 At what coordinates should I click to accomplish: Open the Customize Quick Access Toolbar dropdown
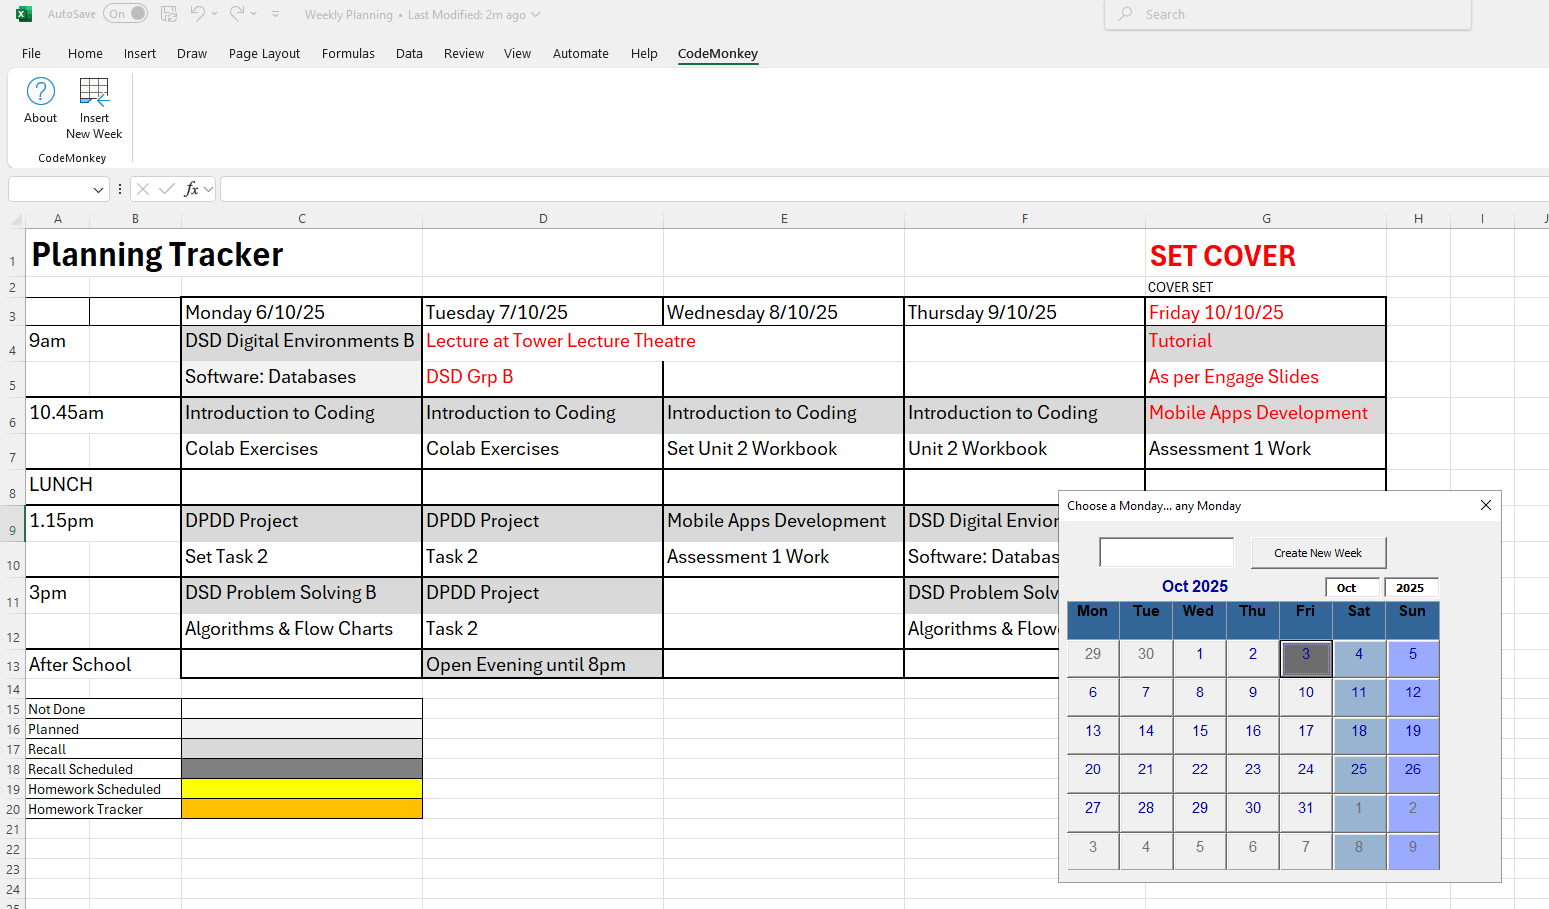click(x=276, y=14)
